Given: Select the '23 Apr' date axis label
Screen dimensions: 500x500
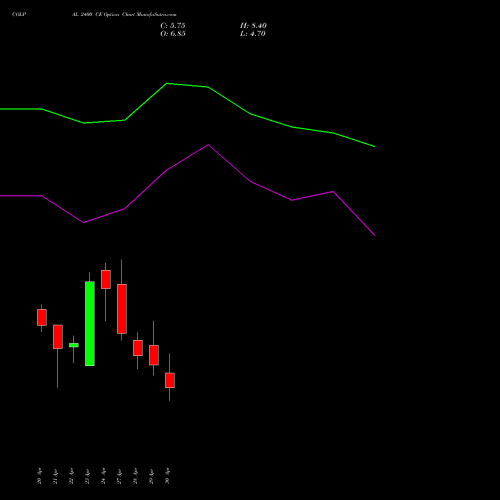Looking at the screenshot, I should [87, 476].
